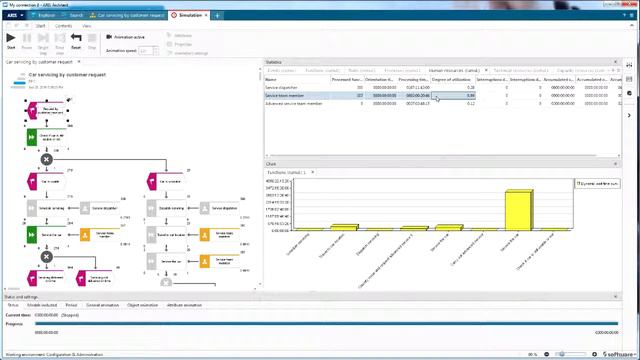Click second icon in right sidebar
The height and width of the screenshot is (360, 640).
click(629, 79)
